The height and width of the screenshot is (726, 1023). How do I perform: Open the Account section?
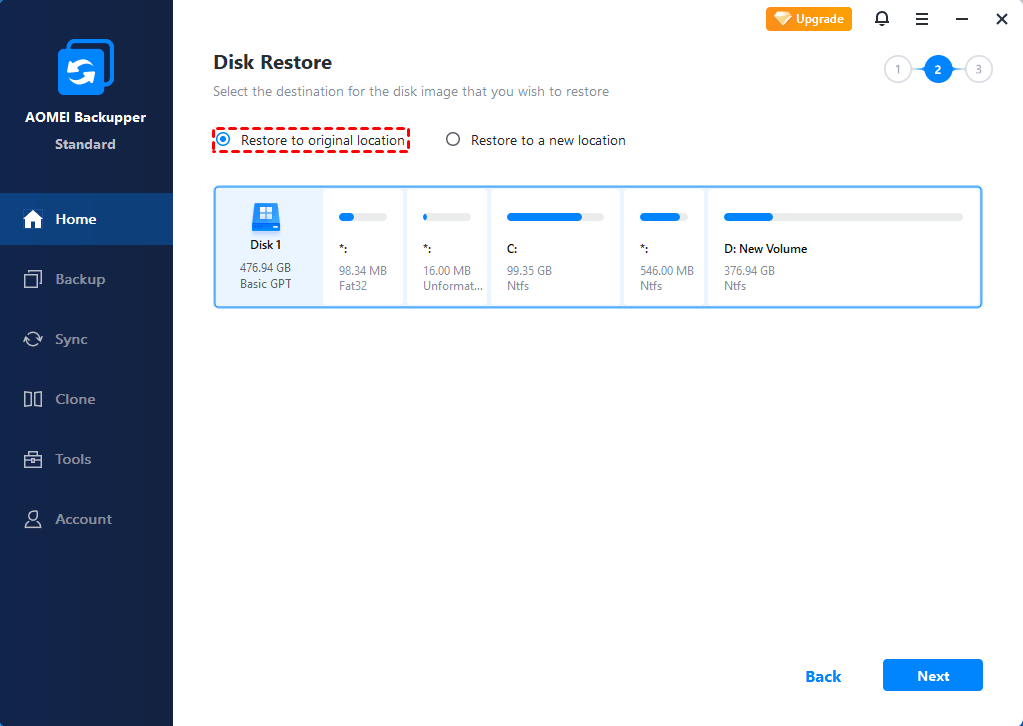coord(86,519)
